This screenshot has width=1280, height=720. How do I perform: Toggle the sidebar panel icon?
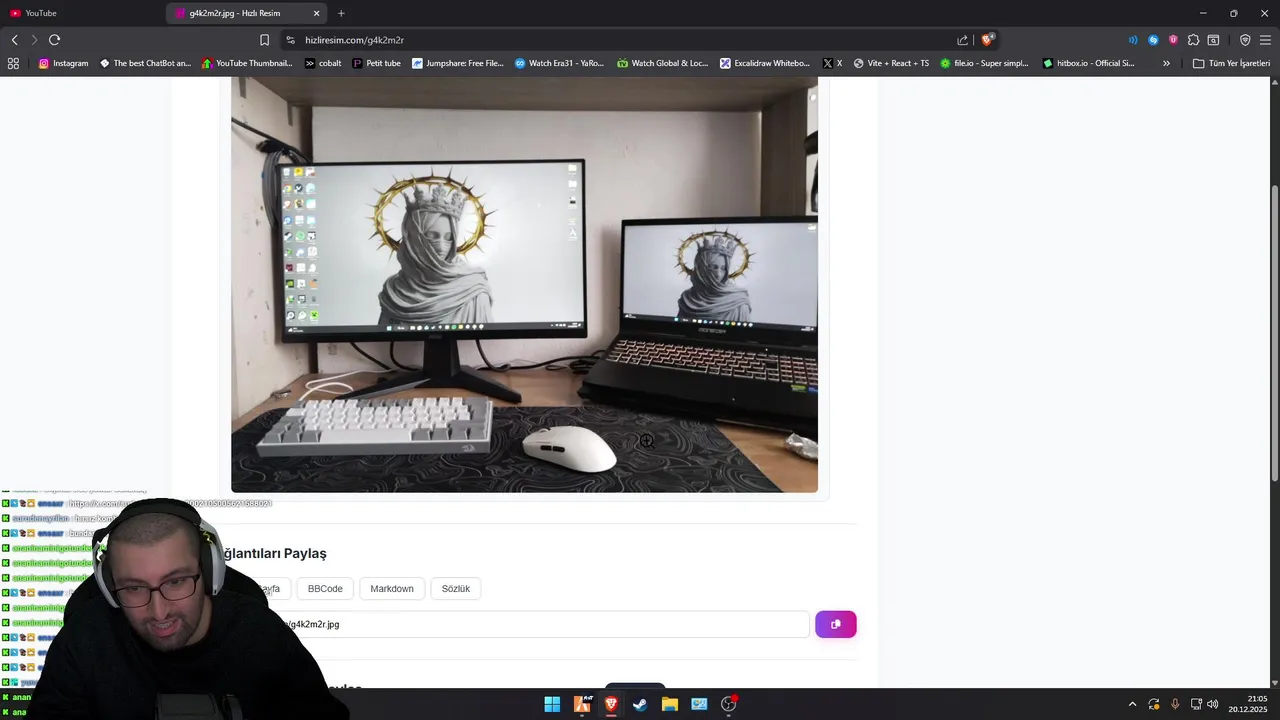pyautogui.click(x=1213, y=40)
